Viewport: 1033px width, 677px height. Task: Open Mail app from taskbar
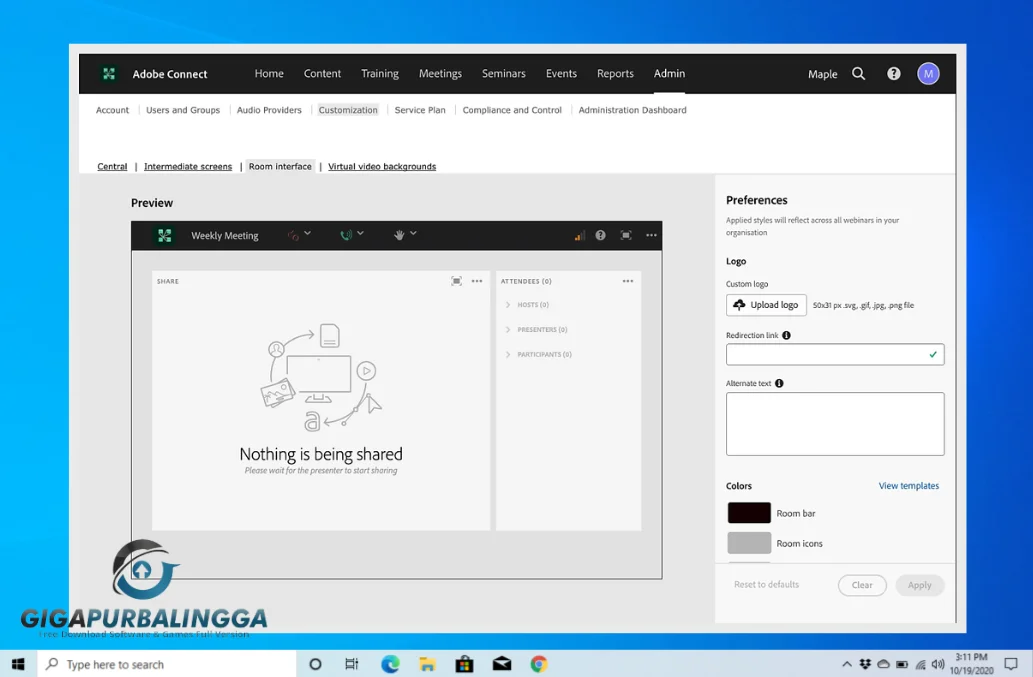pyautogui.click(x=501, y=664)
